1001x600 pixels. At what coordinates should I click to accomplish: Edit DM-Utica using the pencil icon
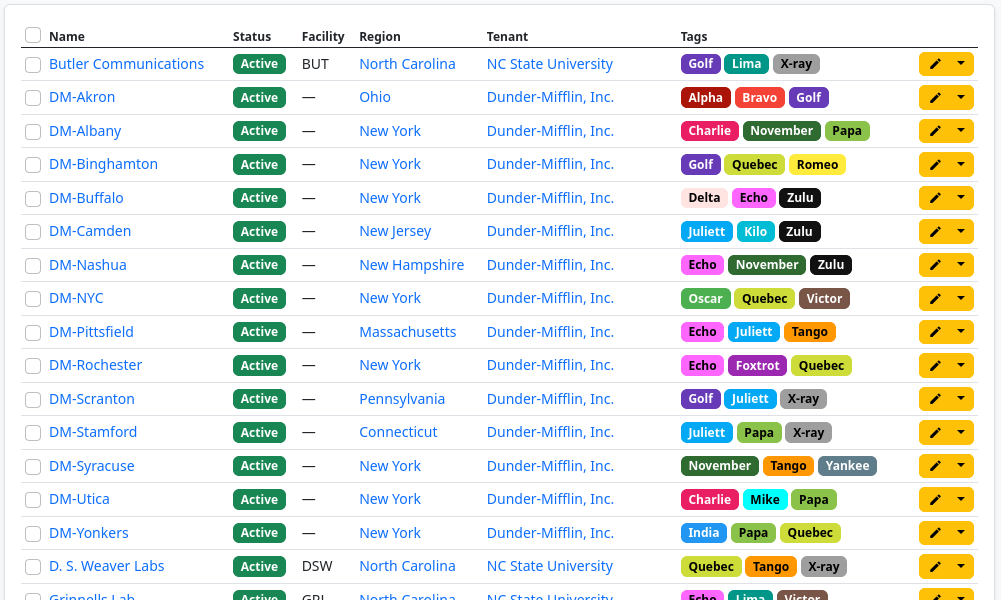coord(935,500)
